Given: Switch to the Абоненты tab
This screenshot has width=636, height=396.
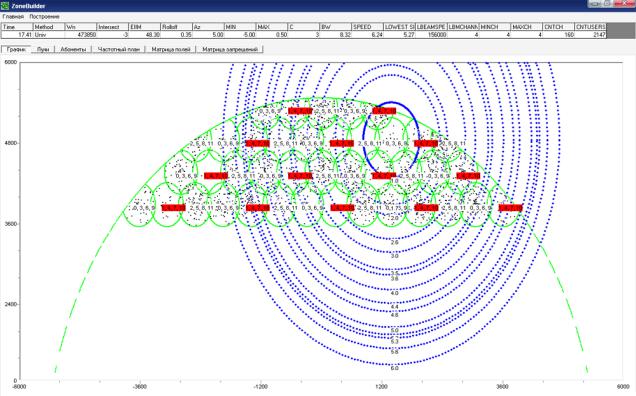Looking at the screenshot, I should [x=73, y=49].
